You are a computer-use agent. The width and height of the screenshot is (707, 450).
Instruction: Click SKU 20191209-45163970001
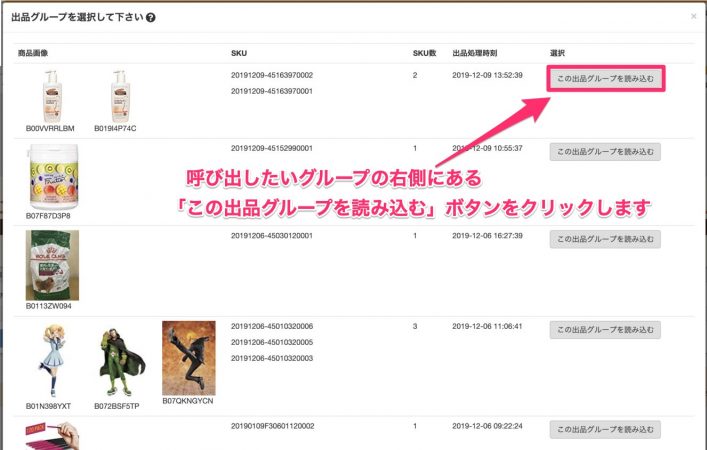272,91
